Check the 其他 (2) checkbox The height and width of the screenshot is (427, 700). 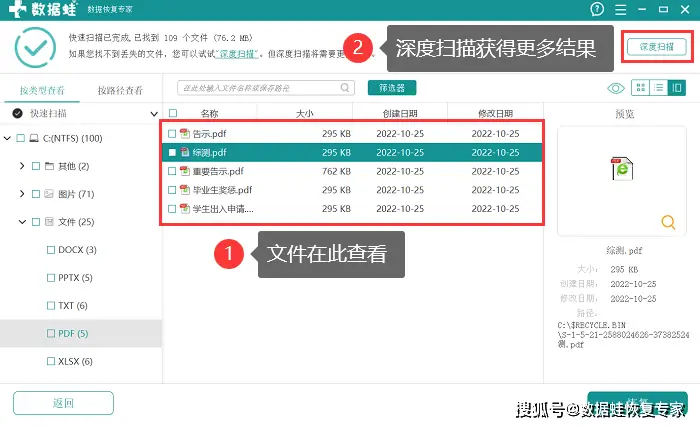tap(36, 166)
